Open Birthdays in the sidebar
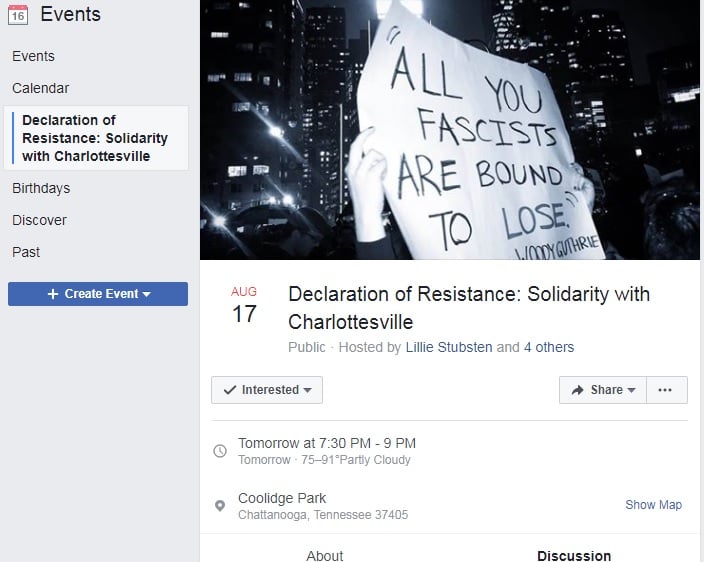704x562 pixels. 41,188
